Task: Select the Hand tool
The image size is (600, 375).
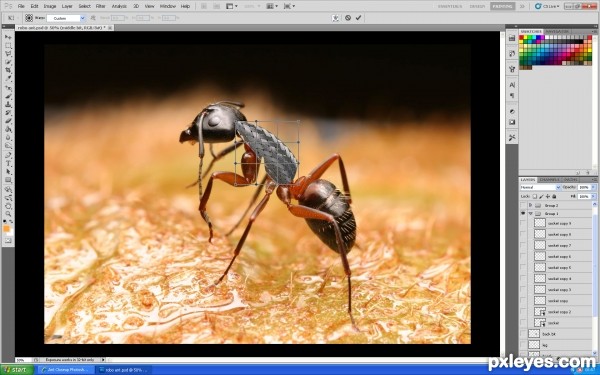Action: tap(8, 206)
